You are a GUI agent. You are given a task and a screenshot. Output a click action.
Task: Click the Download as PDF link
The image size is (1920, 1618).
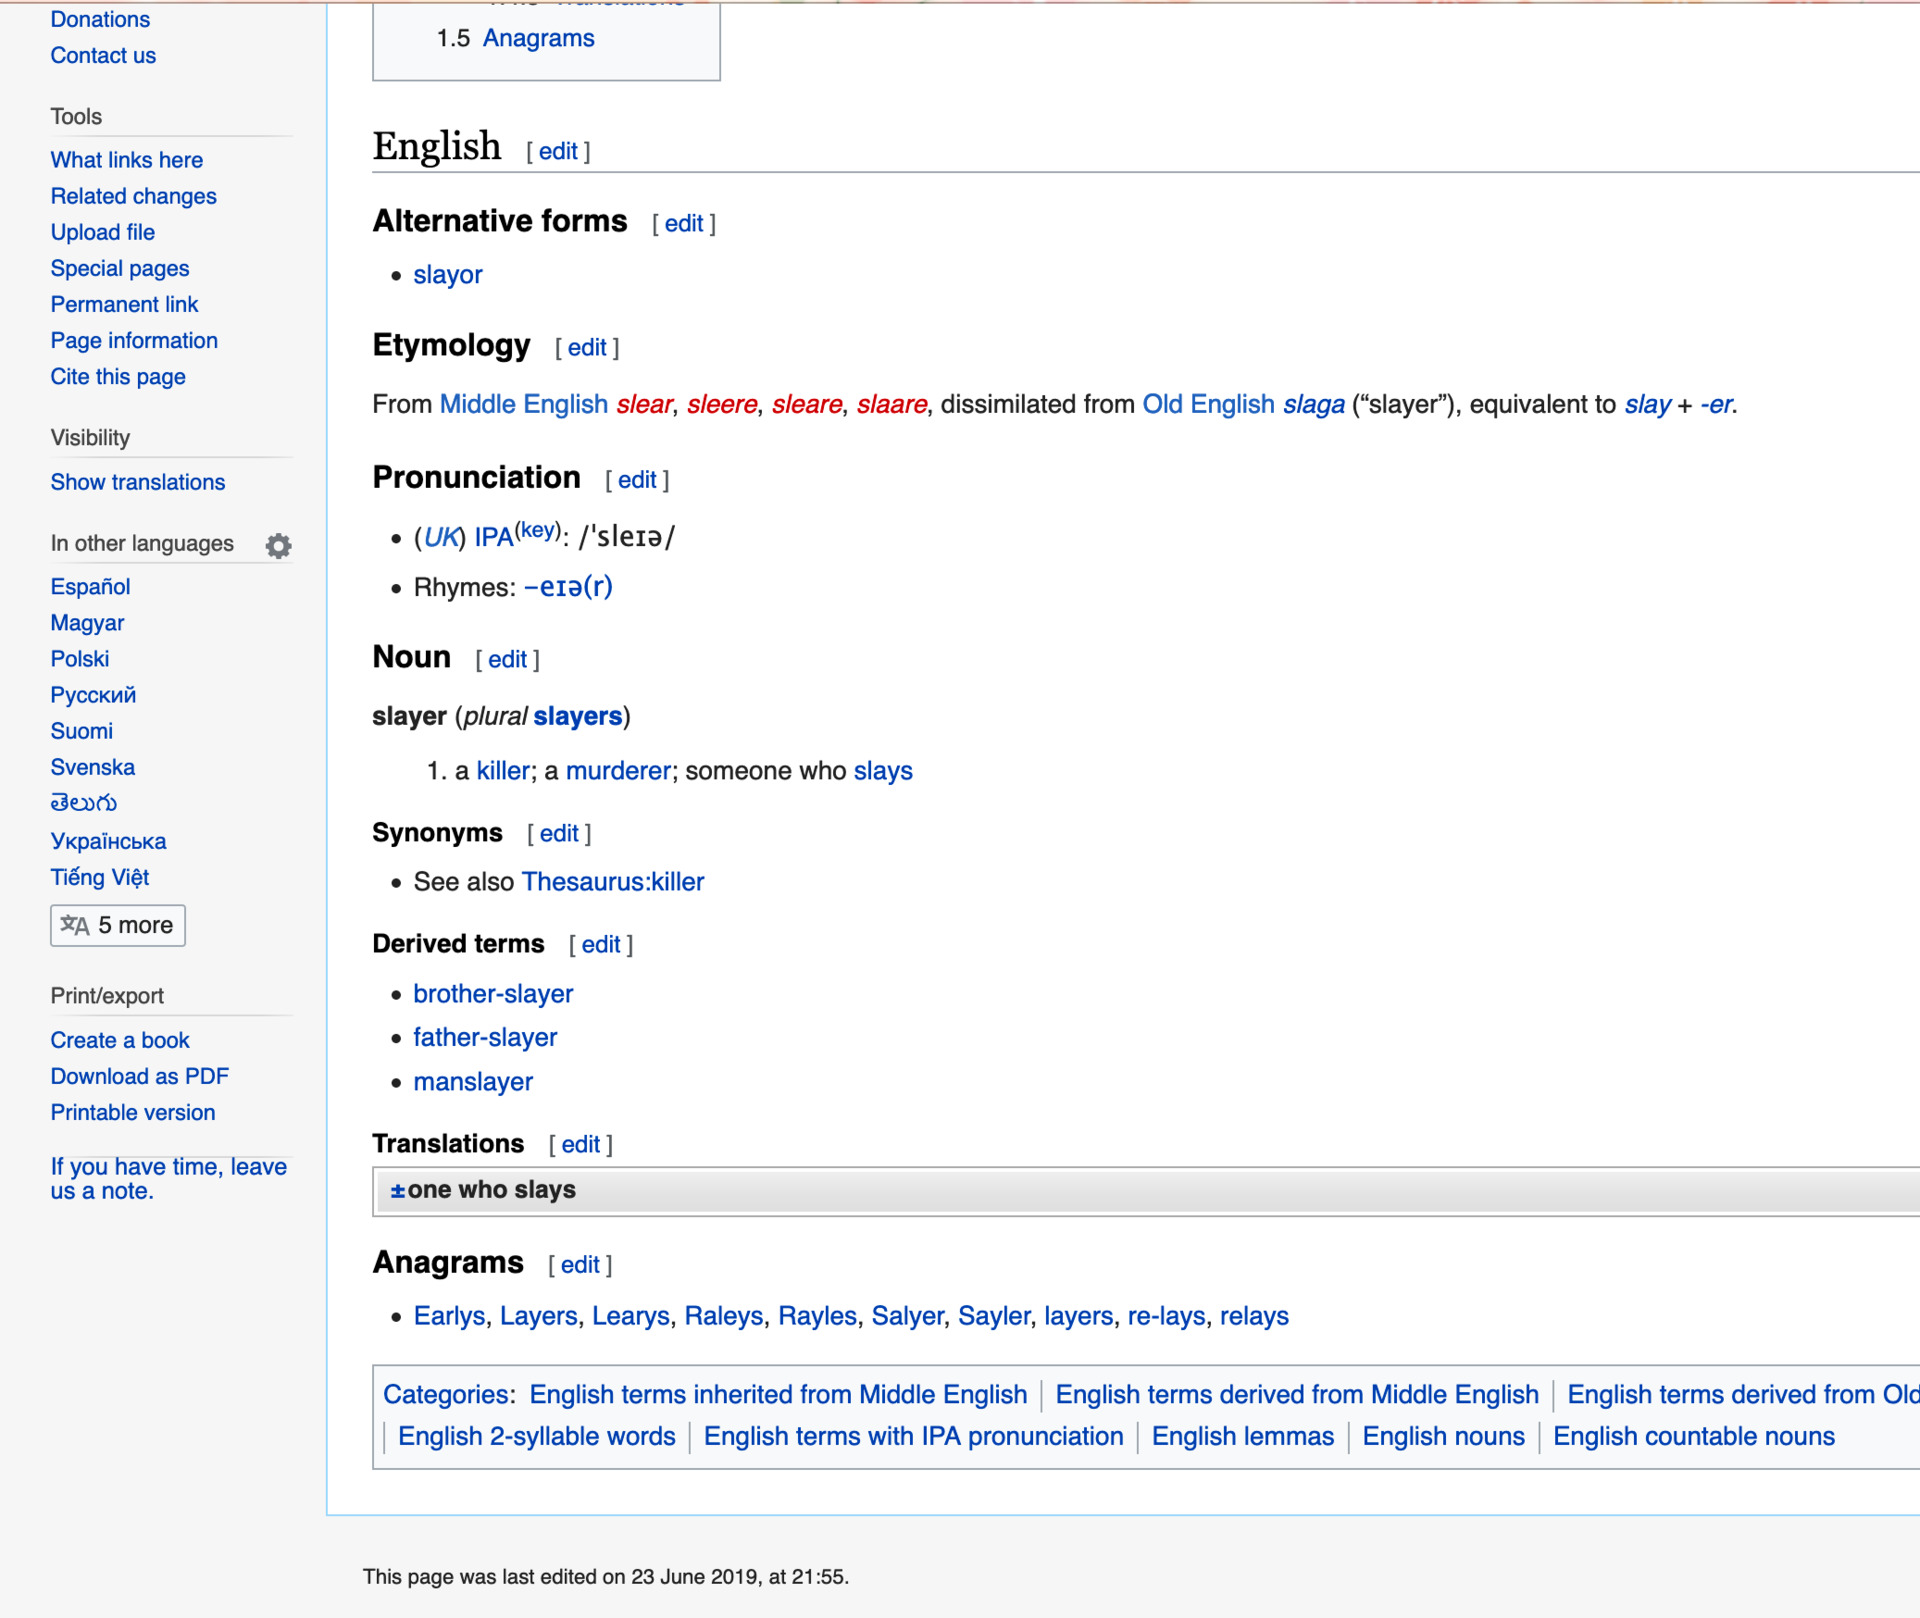point(140,1076)
